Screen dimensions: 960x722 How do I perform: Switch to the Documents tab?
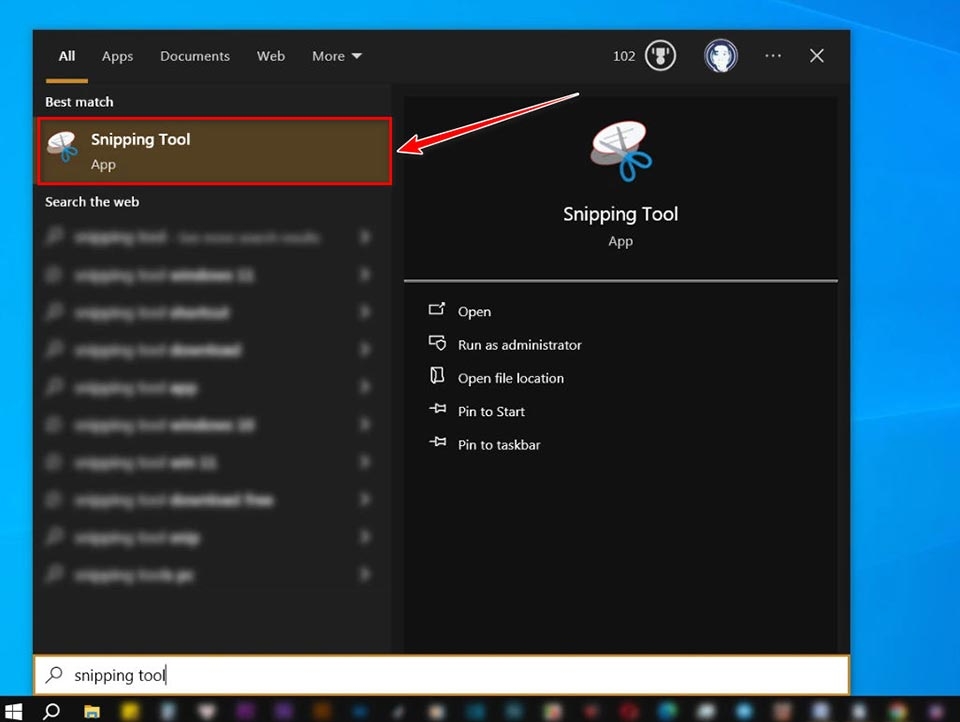click(x=195, y=56)
